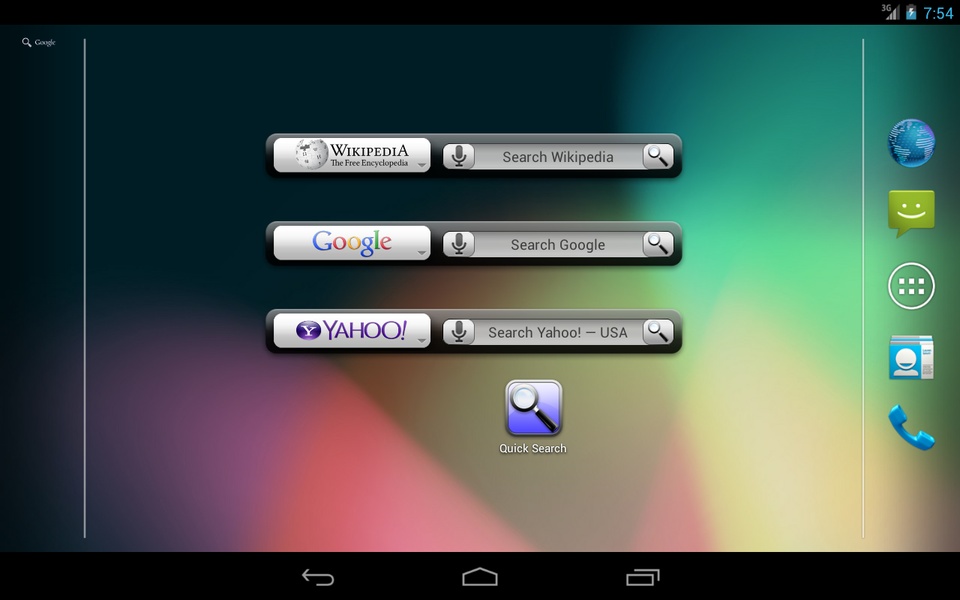The width and height of the screenshot is (960, 600).
Task: Tap the microphone in the Yahoo search bar
Action: point(459,332)
